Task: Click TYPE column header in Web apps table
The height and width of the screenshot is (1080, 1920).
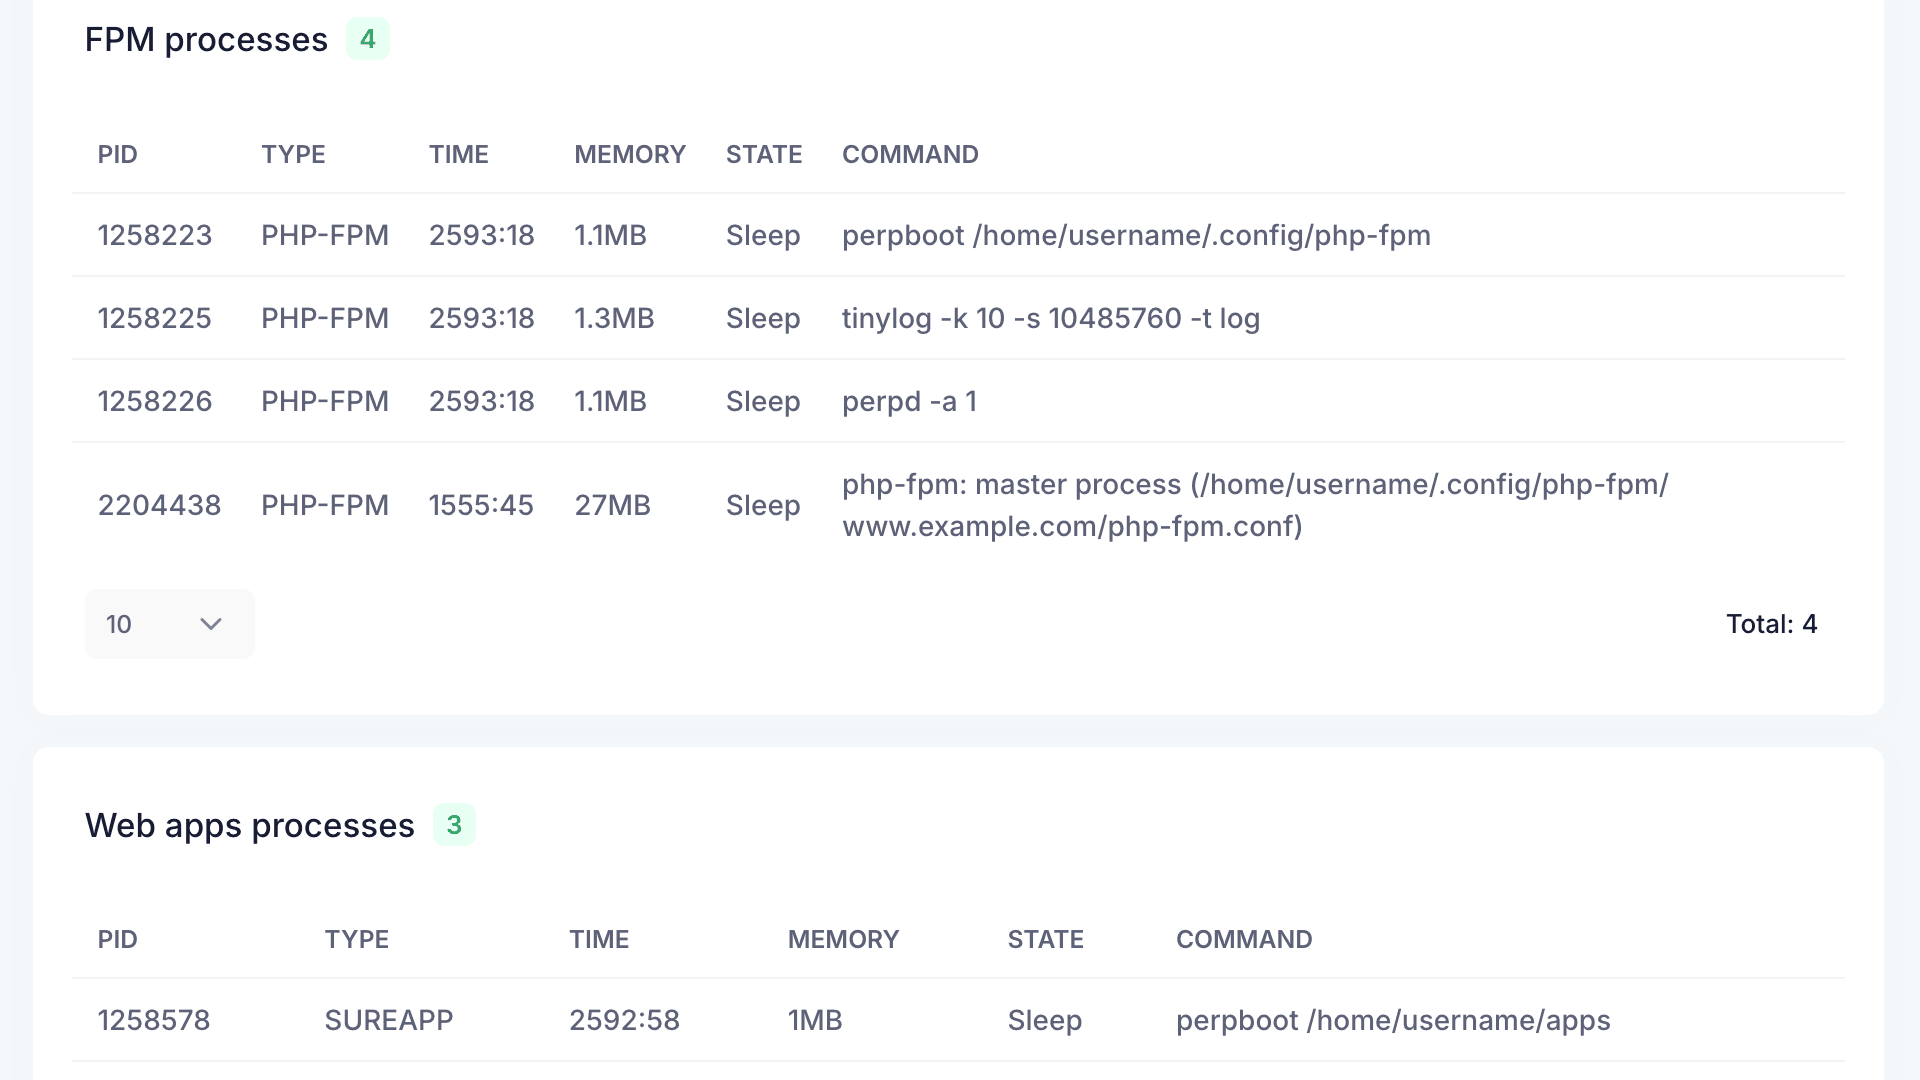Action: (x=356, y=939)
